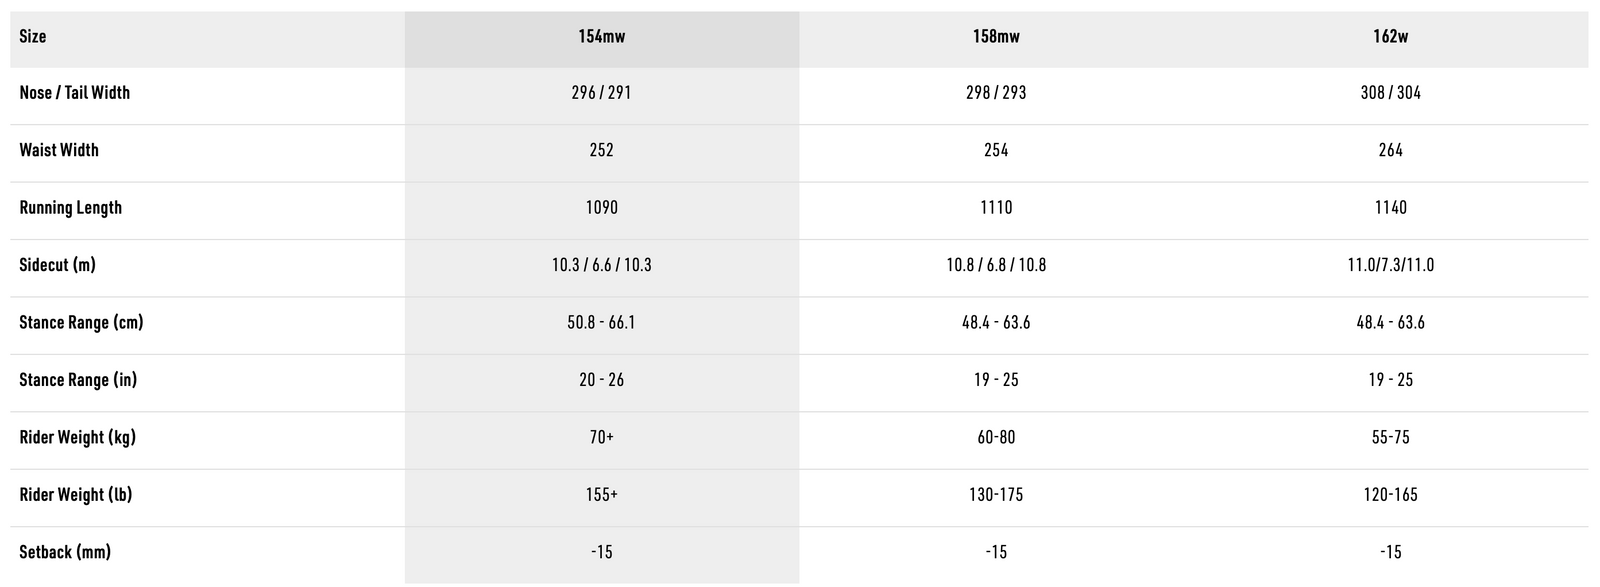Click the 1110 running length value
Viewport: 1600px width, 587px height.
[996, 208]
